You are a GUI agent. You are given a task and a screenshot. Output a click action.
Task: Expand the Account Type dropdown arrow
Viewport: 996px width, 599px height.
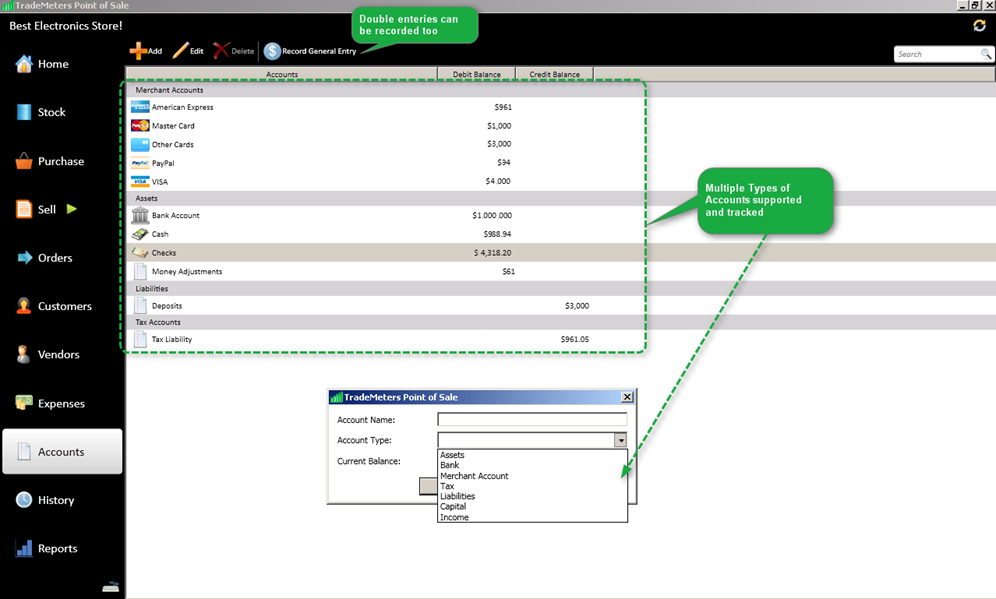620,440
